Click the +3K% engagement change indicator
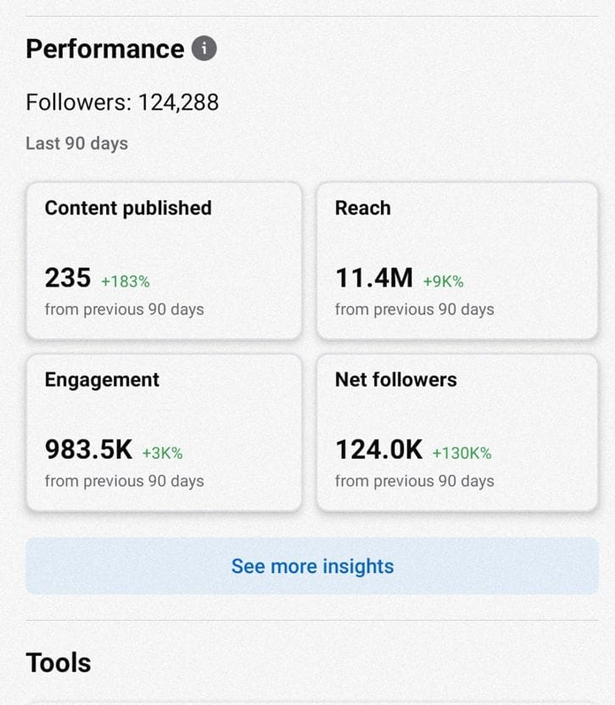The height and width of the screenshot is (705, 615). click(162, 453)
